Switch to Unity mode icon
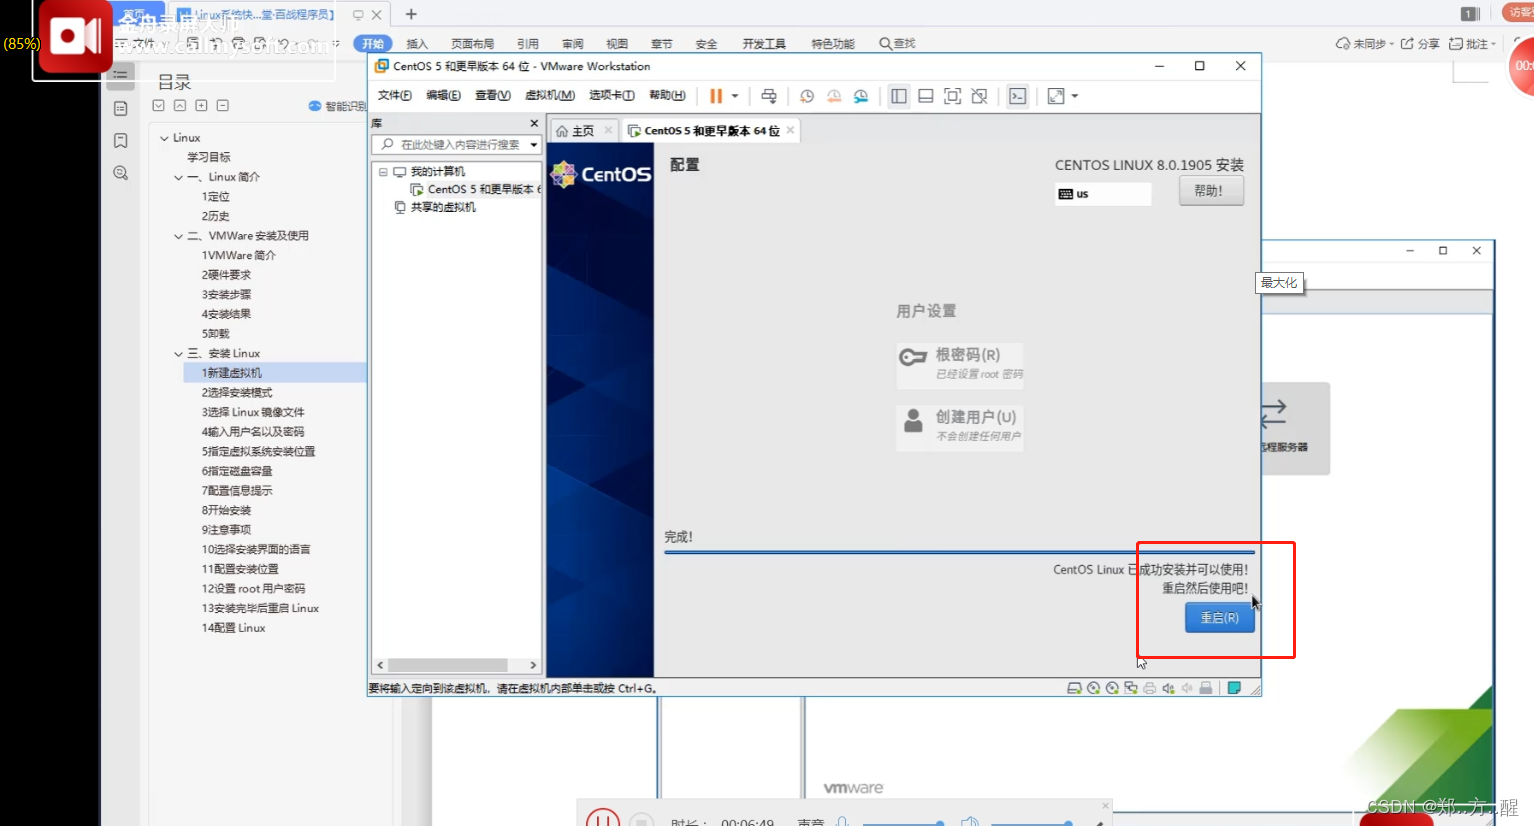Screen dimensions: 1534x826 [x=980, y=96]
